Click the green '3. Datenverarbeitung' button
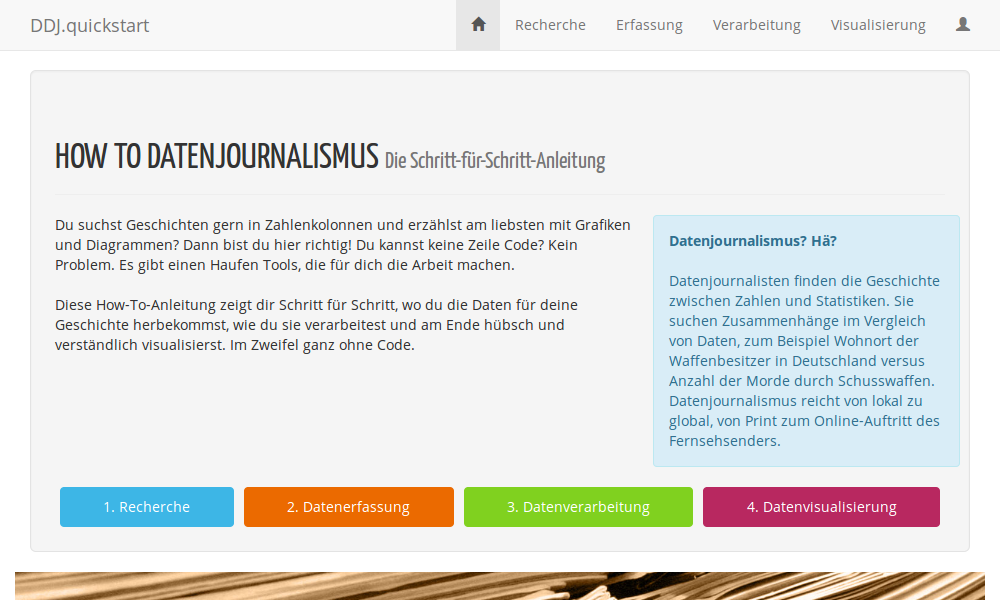 pyautogui.click(x=578, y=507)
